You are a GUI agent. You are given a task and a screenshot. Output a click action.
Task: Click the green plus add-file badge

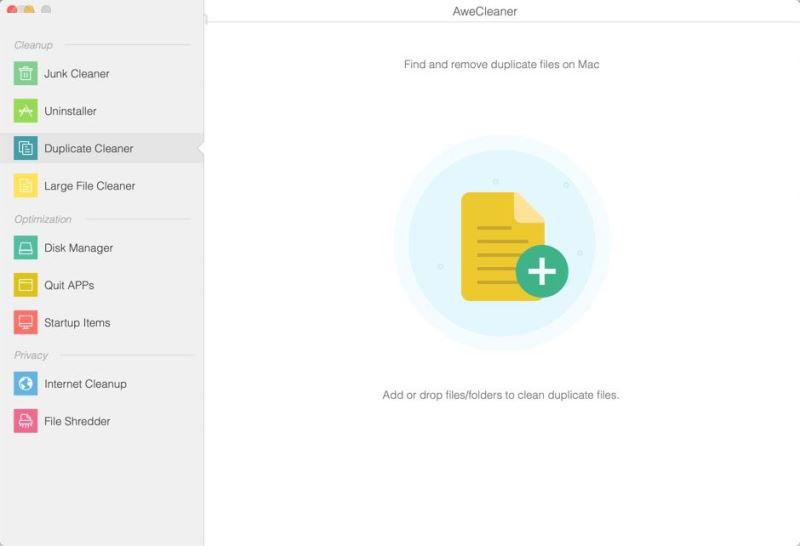(x=542, y=271)
